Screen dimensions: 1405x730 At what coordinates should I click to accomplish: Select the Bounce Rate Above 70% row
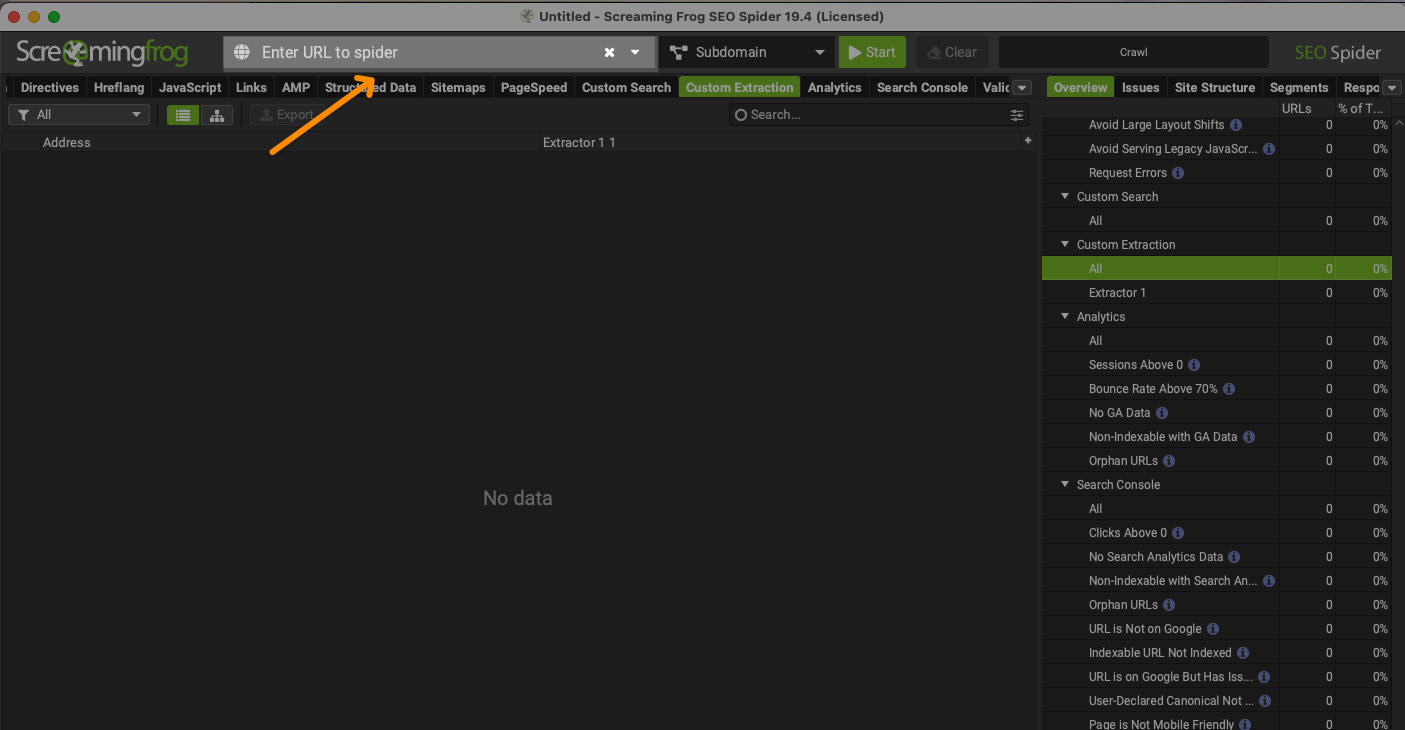coord(1216,389)
